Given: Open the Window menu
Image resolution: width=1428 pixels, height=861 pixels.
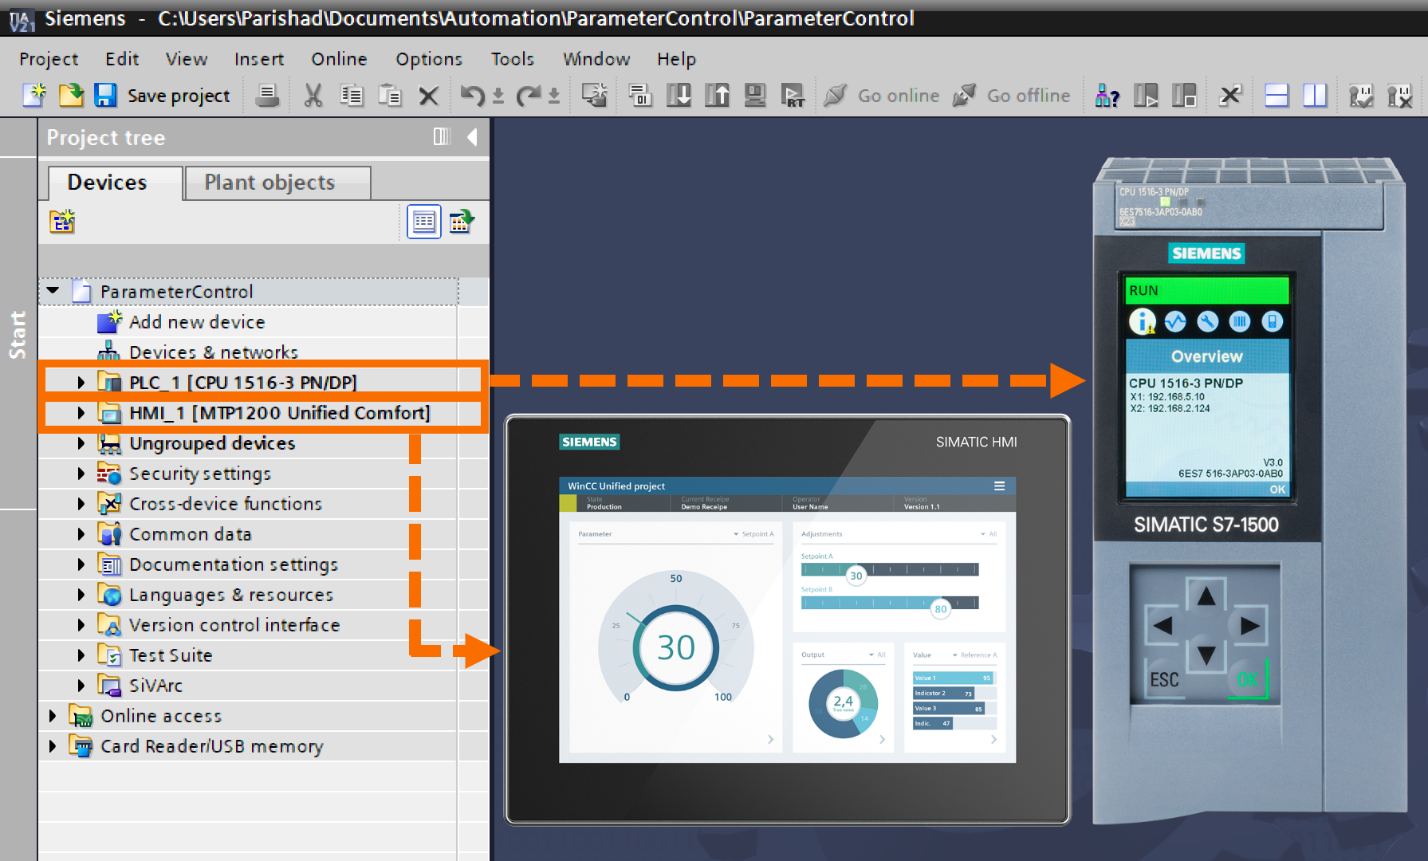Looking at the screenshot, I should pos(596,59).
